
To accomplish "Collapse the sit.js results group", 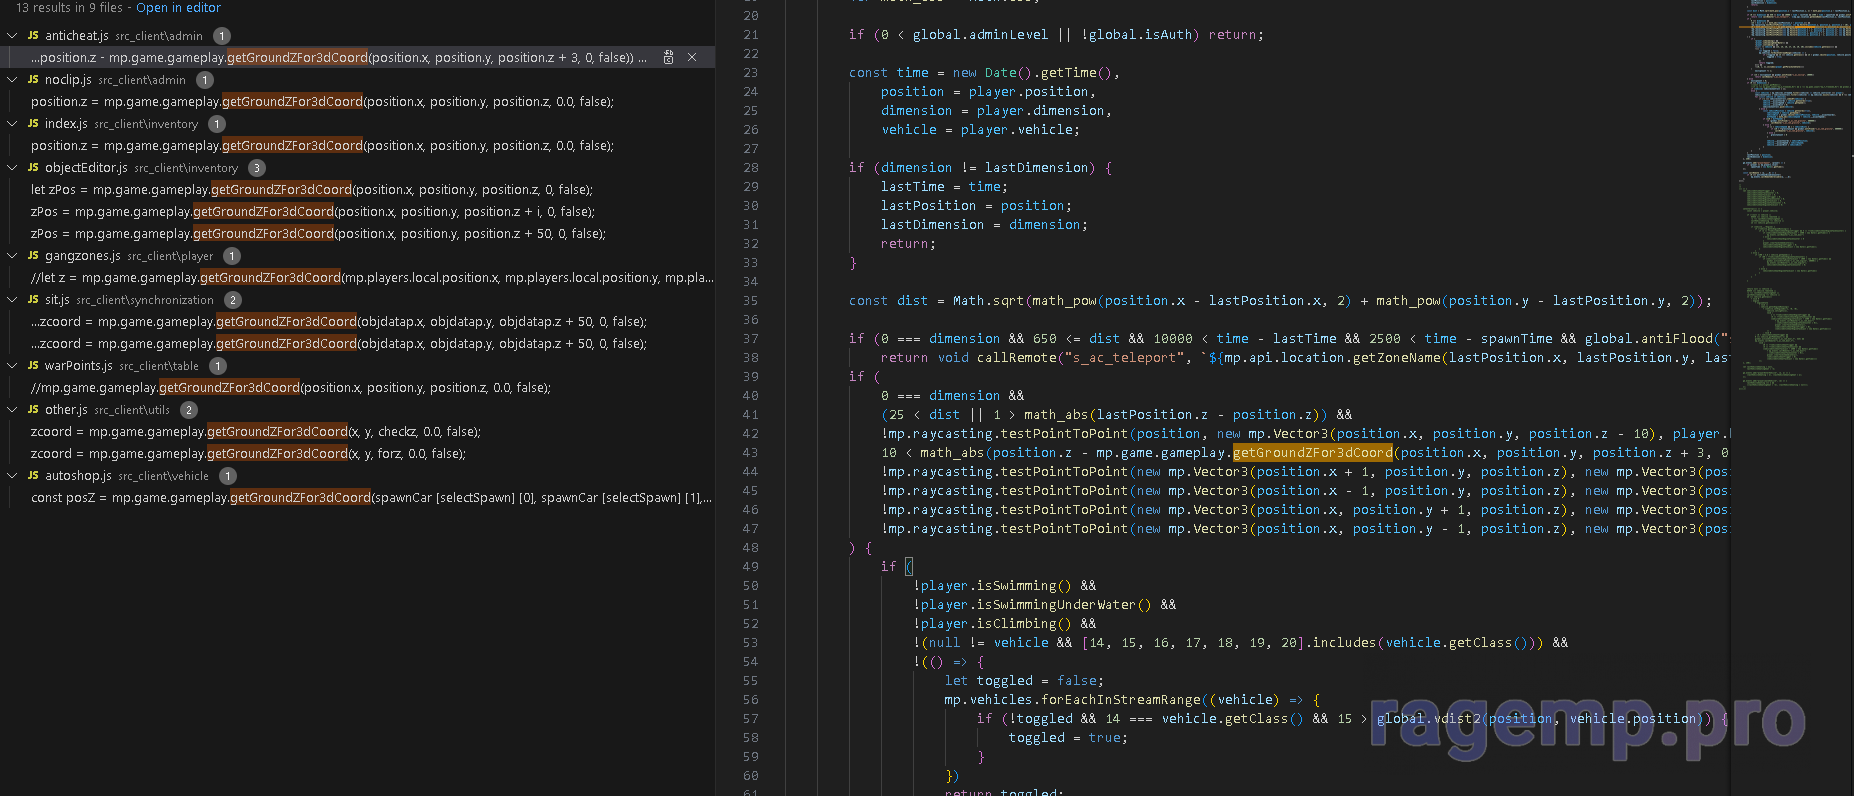I will (12, 299).
